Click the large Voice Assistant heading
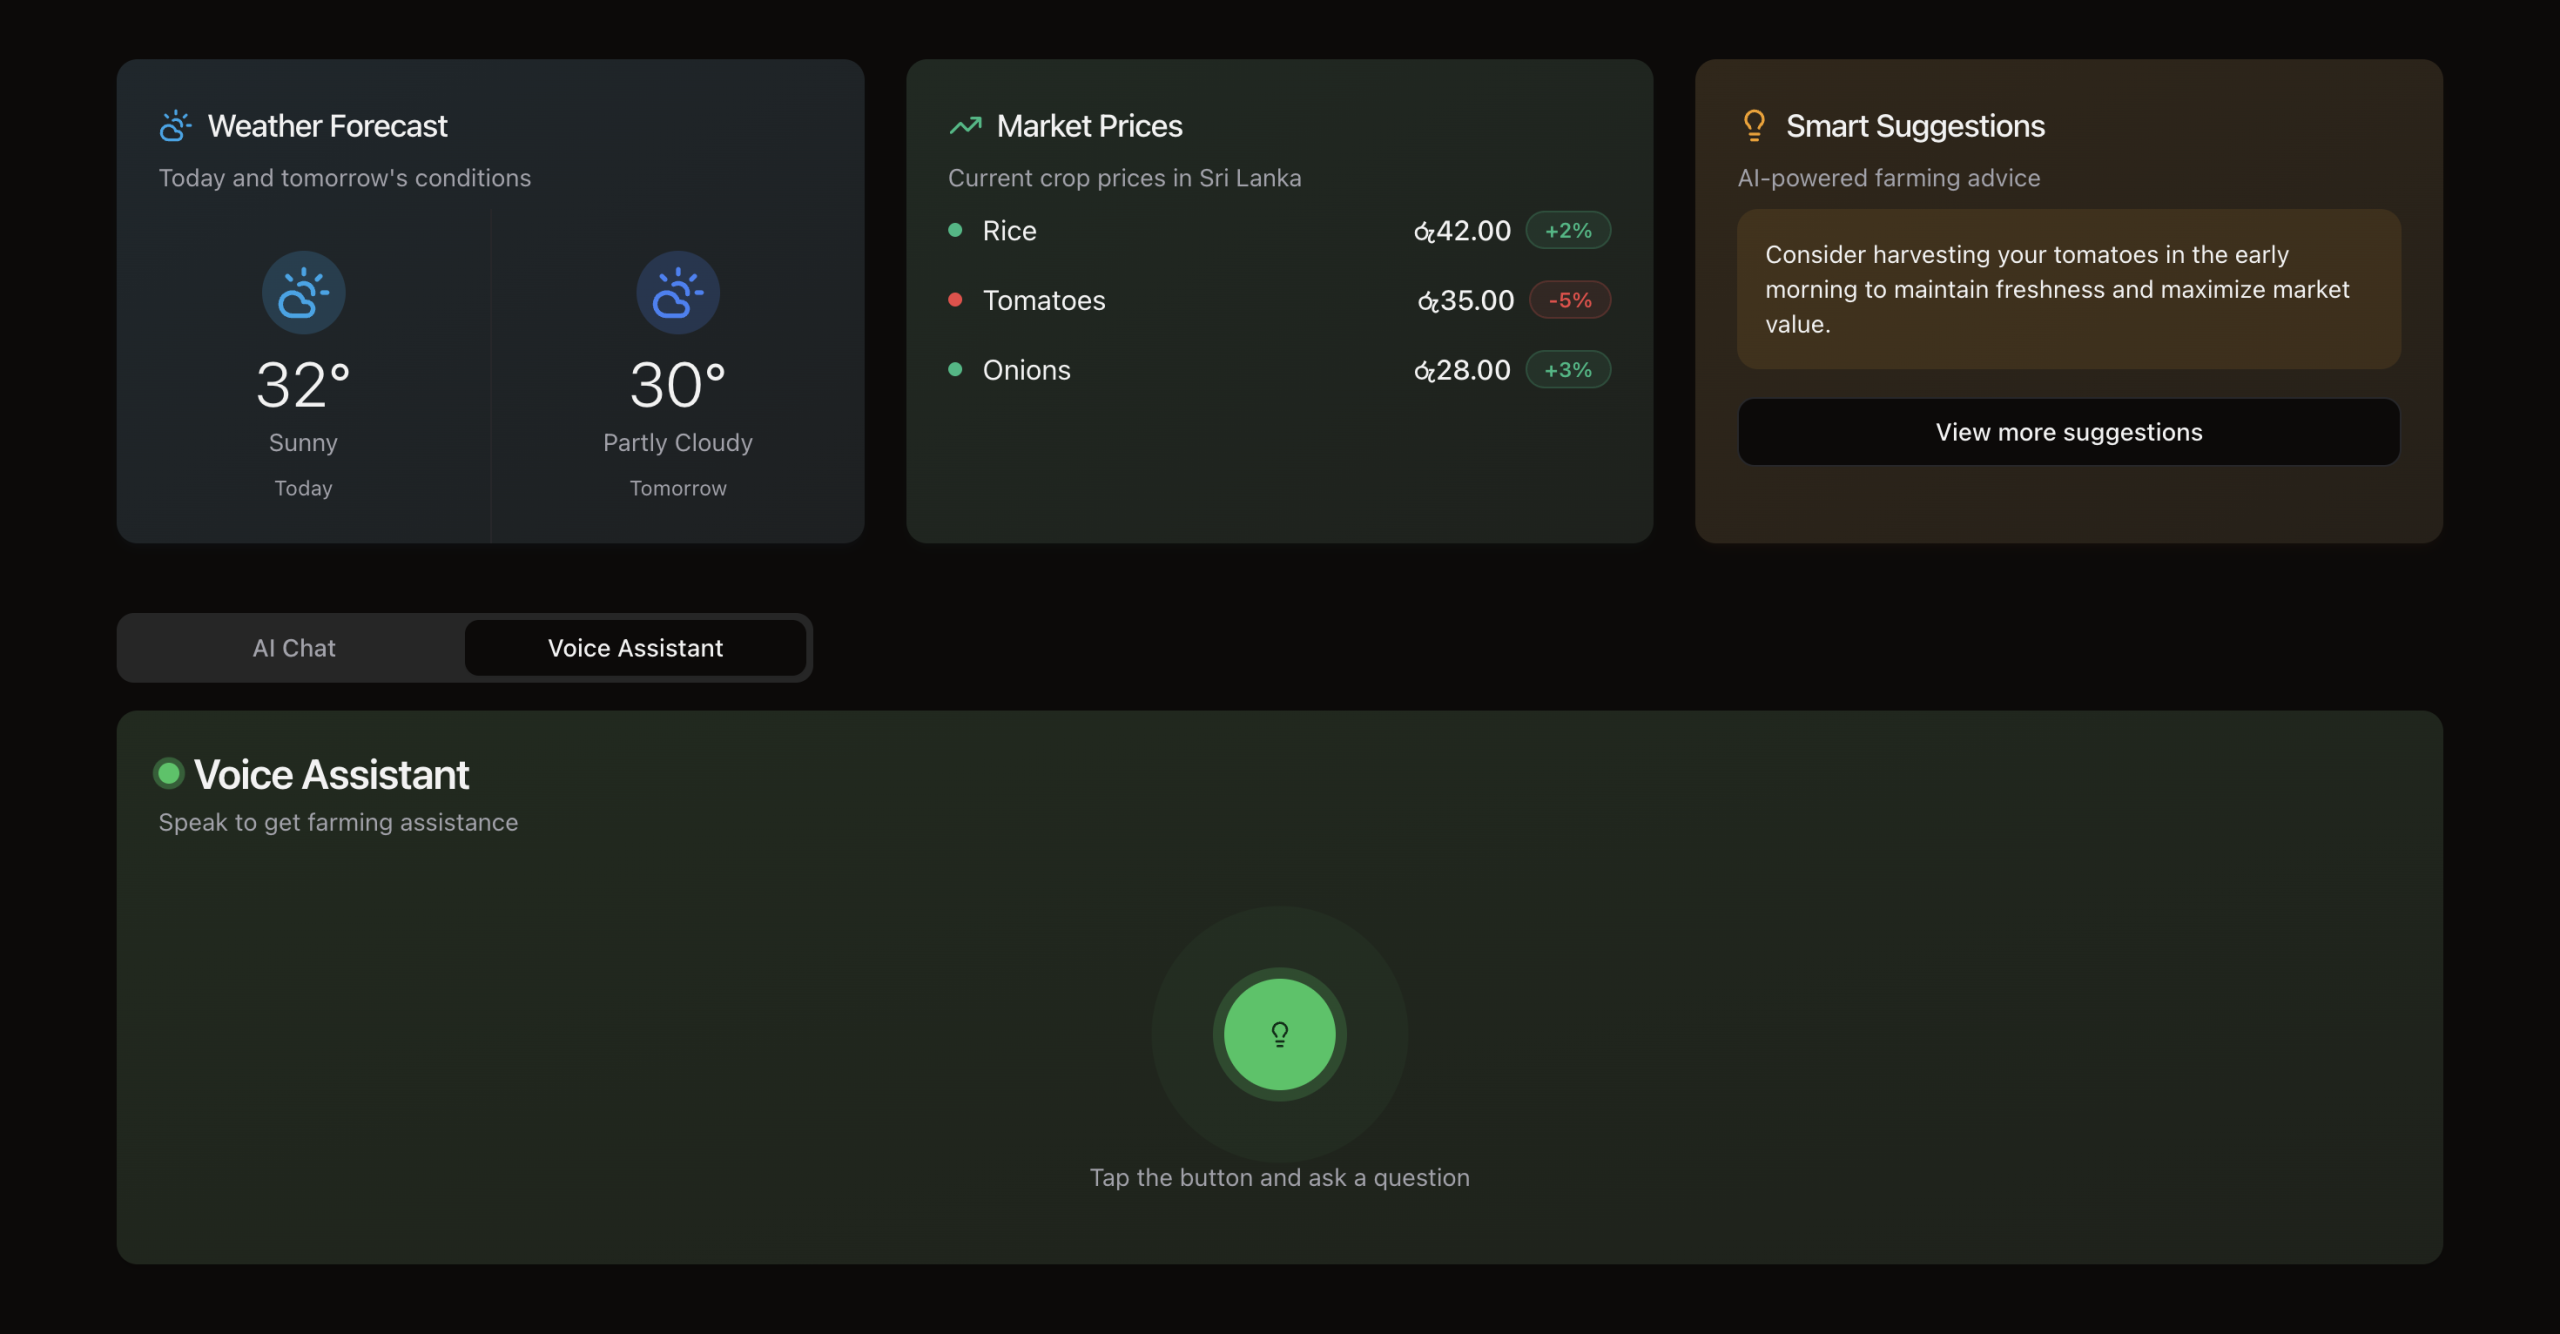 331,774
